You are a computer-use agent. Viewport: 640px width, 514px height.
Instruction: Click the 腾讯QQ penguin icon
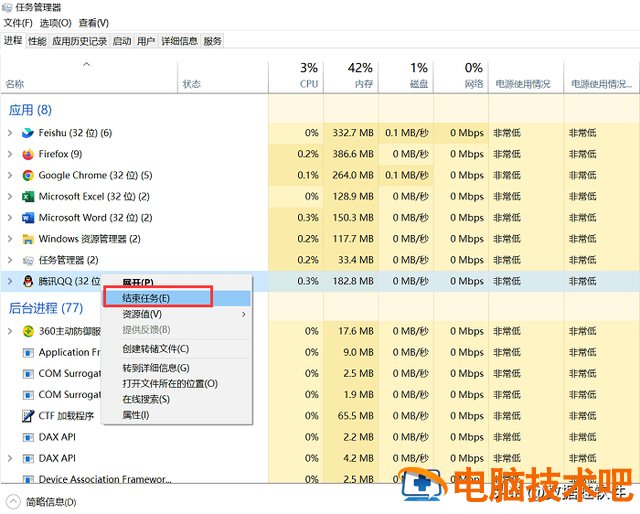28,281
